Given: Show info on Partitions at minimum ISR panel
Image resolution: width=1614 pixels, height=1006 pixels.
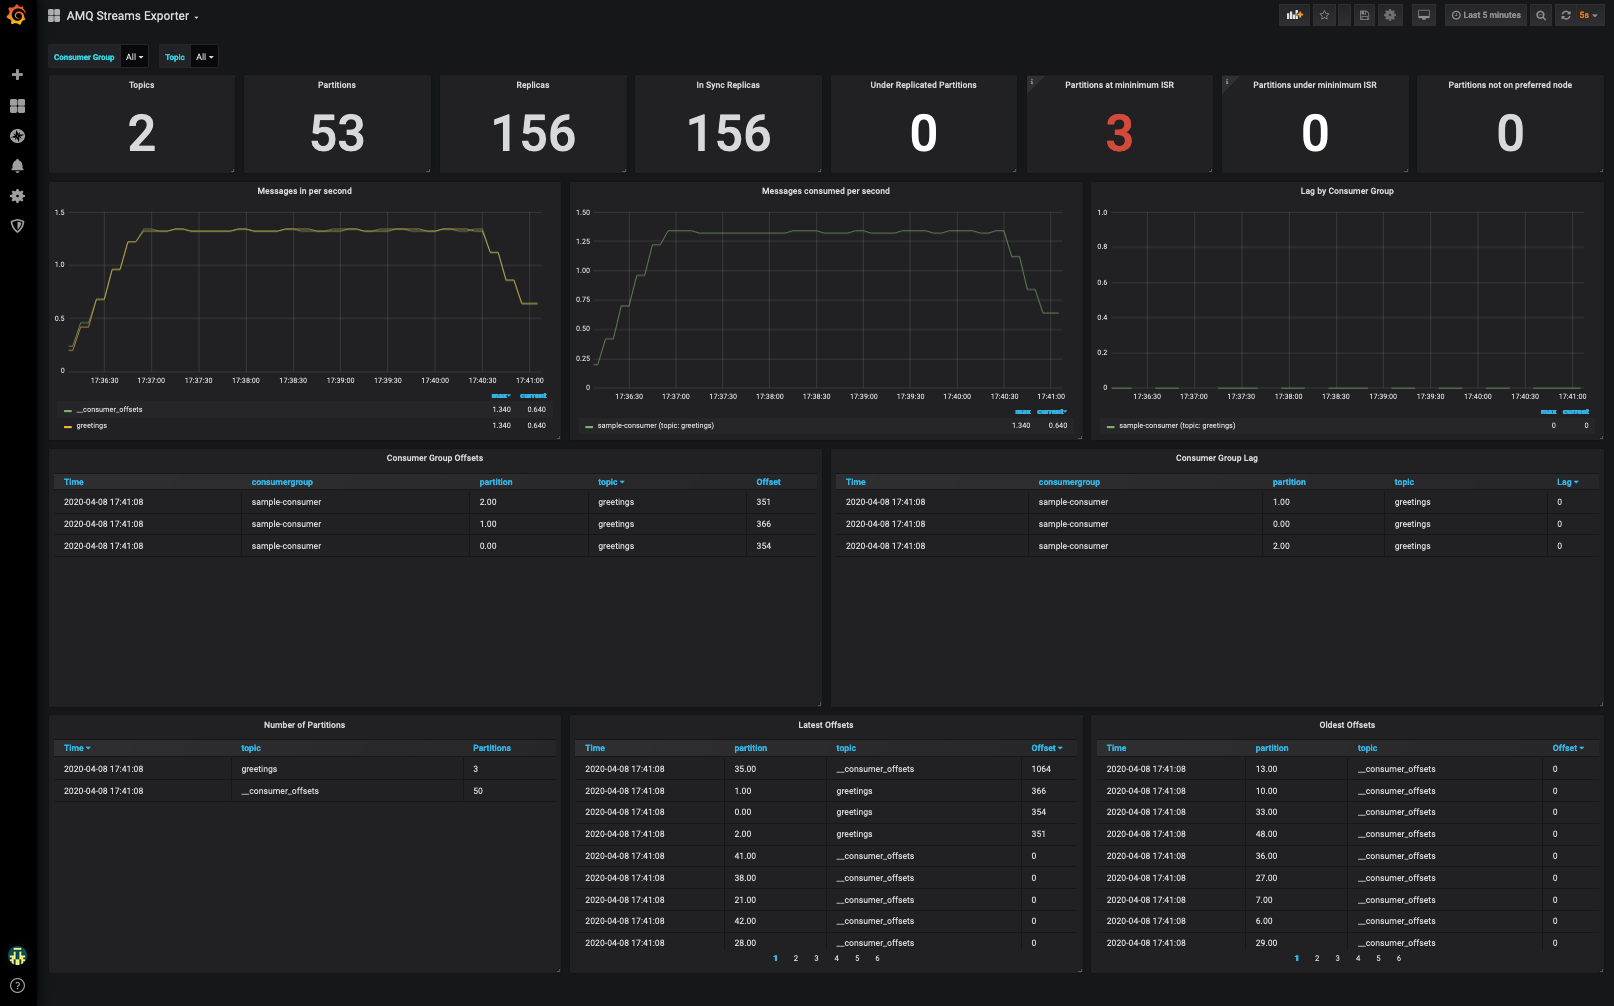Looking at the screenshot, I should [1032, 82].
